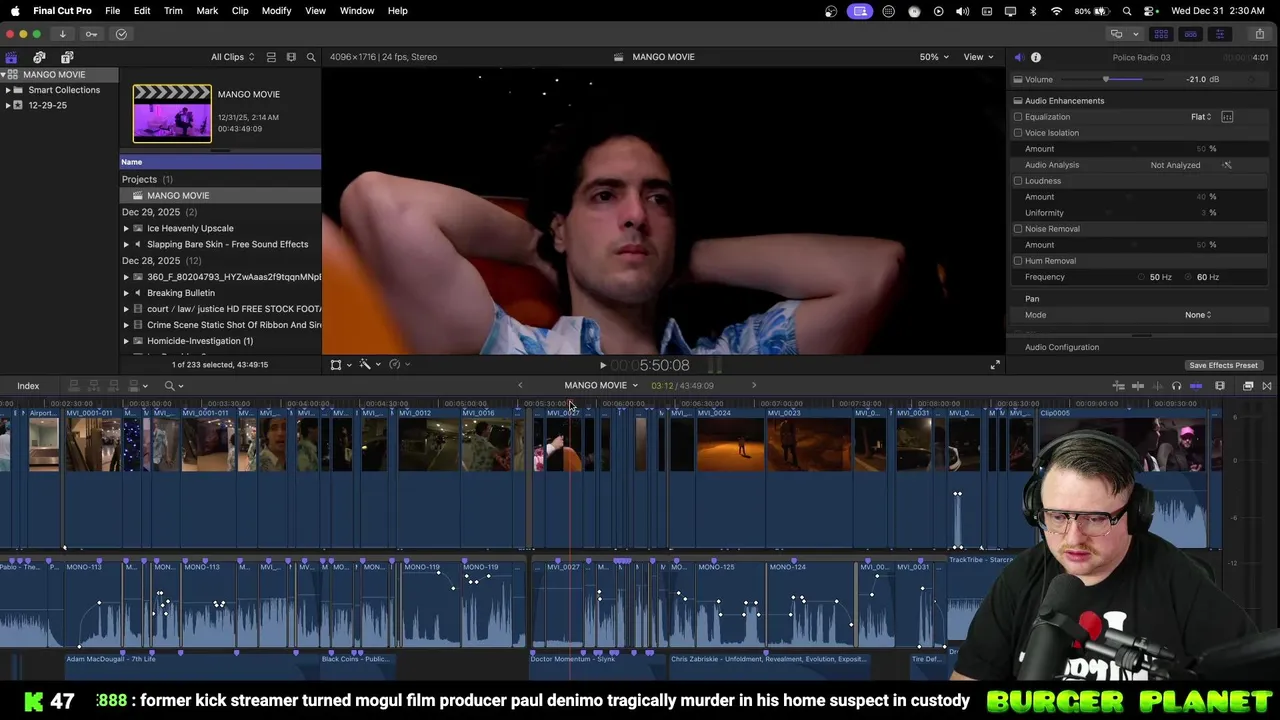1280x720 pixels.
Task: Enable the Hum Removal checkbox
Action: pos(1018,261)
